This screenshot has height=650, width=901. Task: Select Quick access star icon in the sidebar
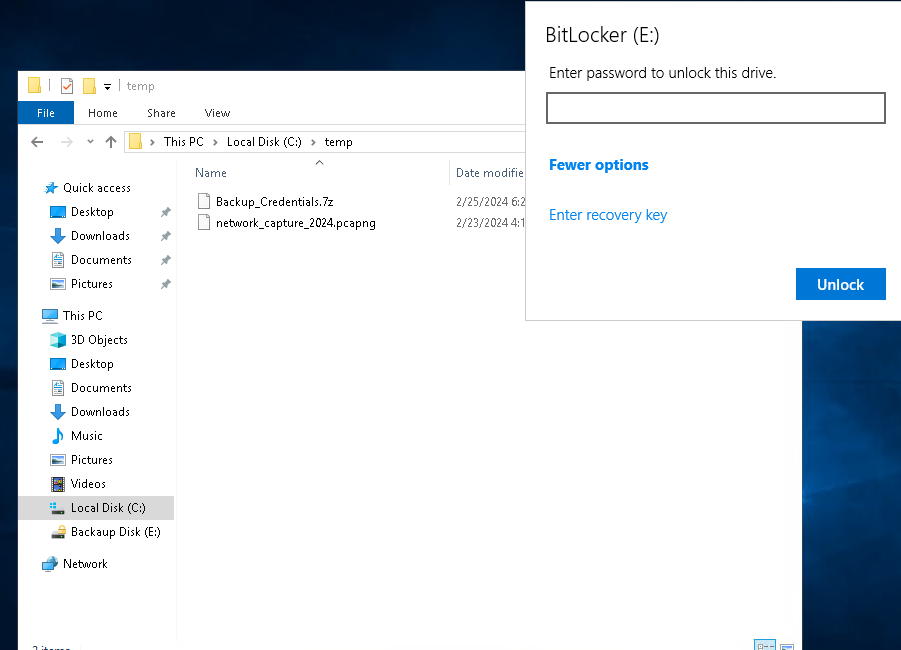point(51,188)
